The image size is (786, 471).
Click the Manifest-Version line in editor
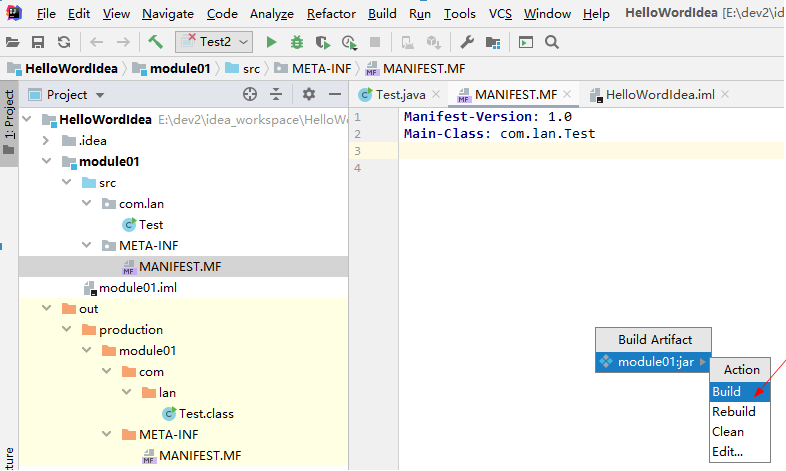(488, 116)
